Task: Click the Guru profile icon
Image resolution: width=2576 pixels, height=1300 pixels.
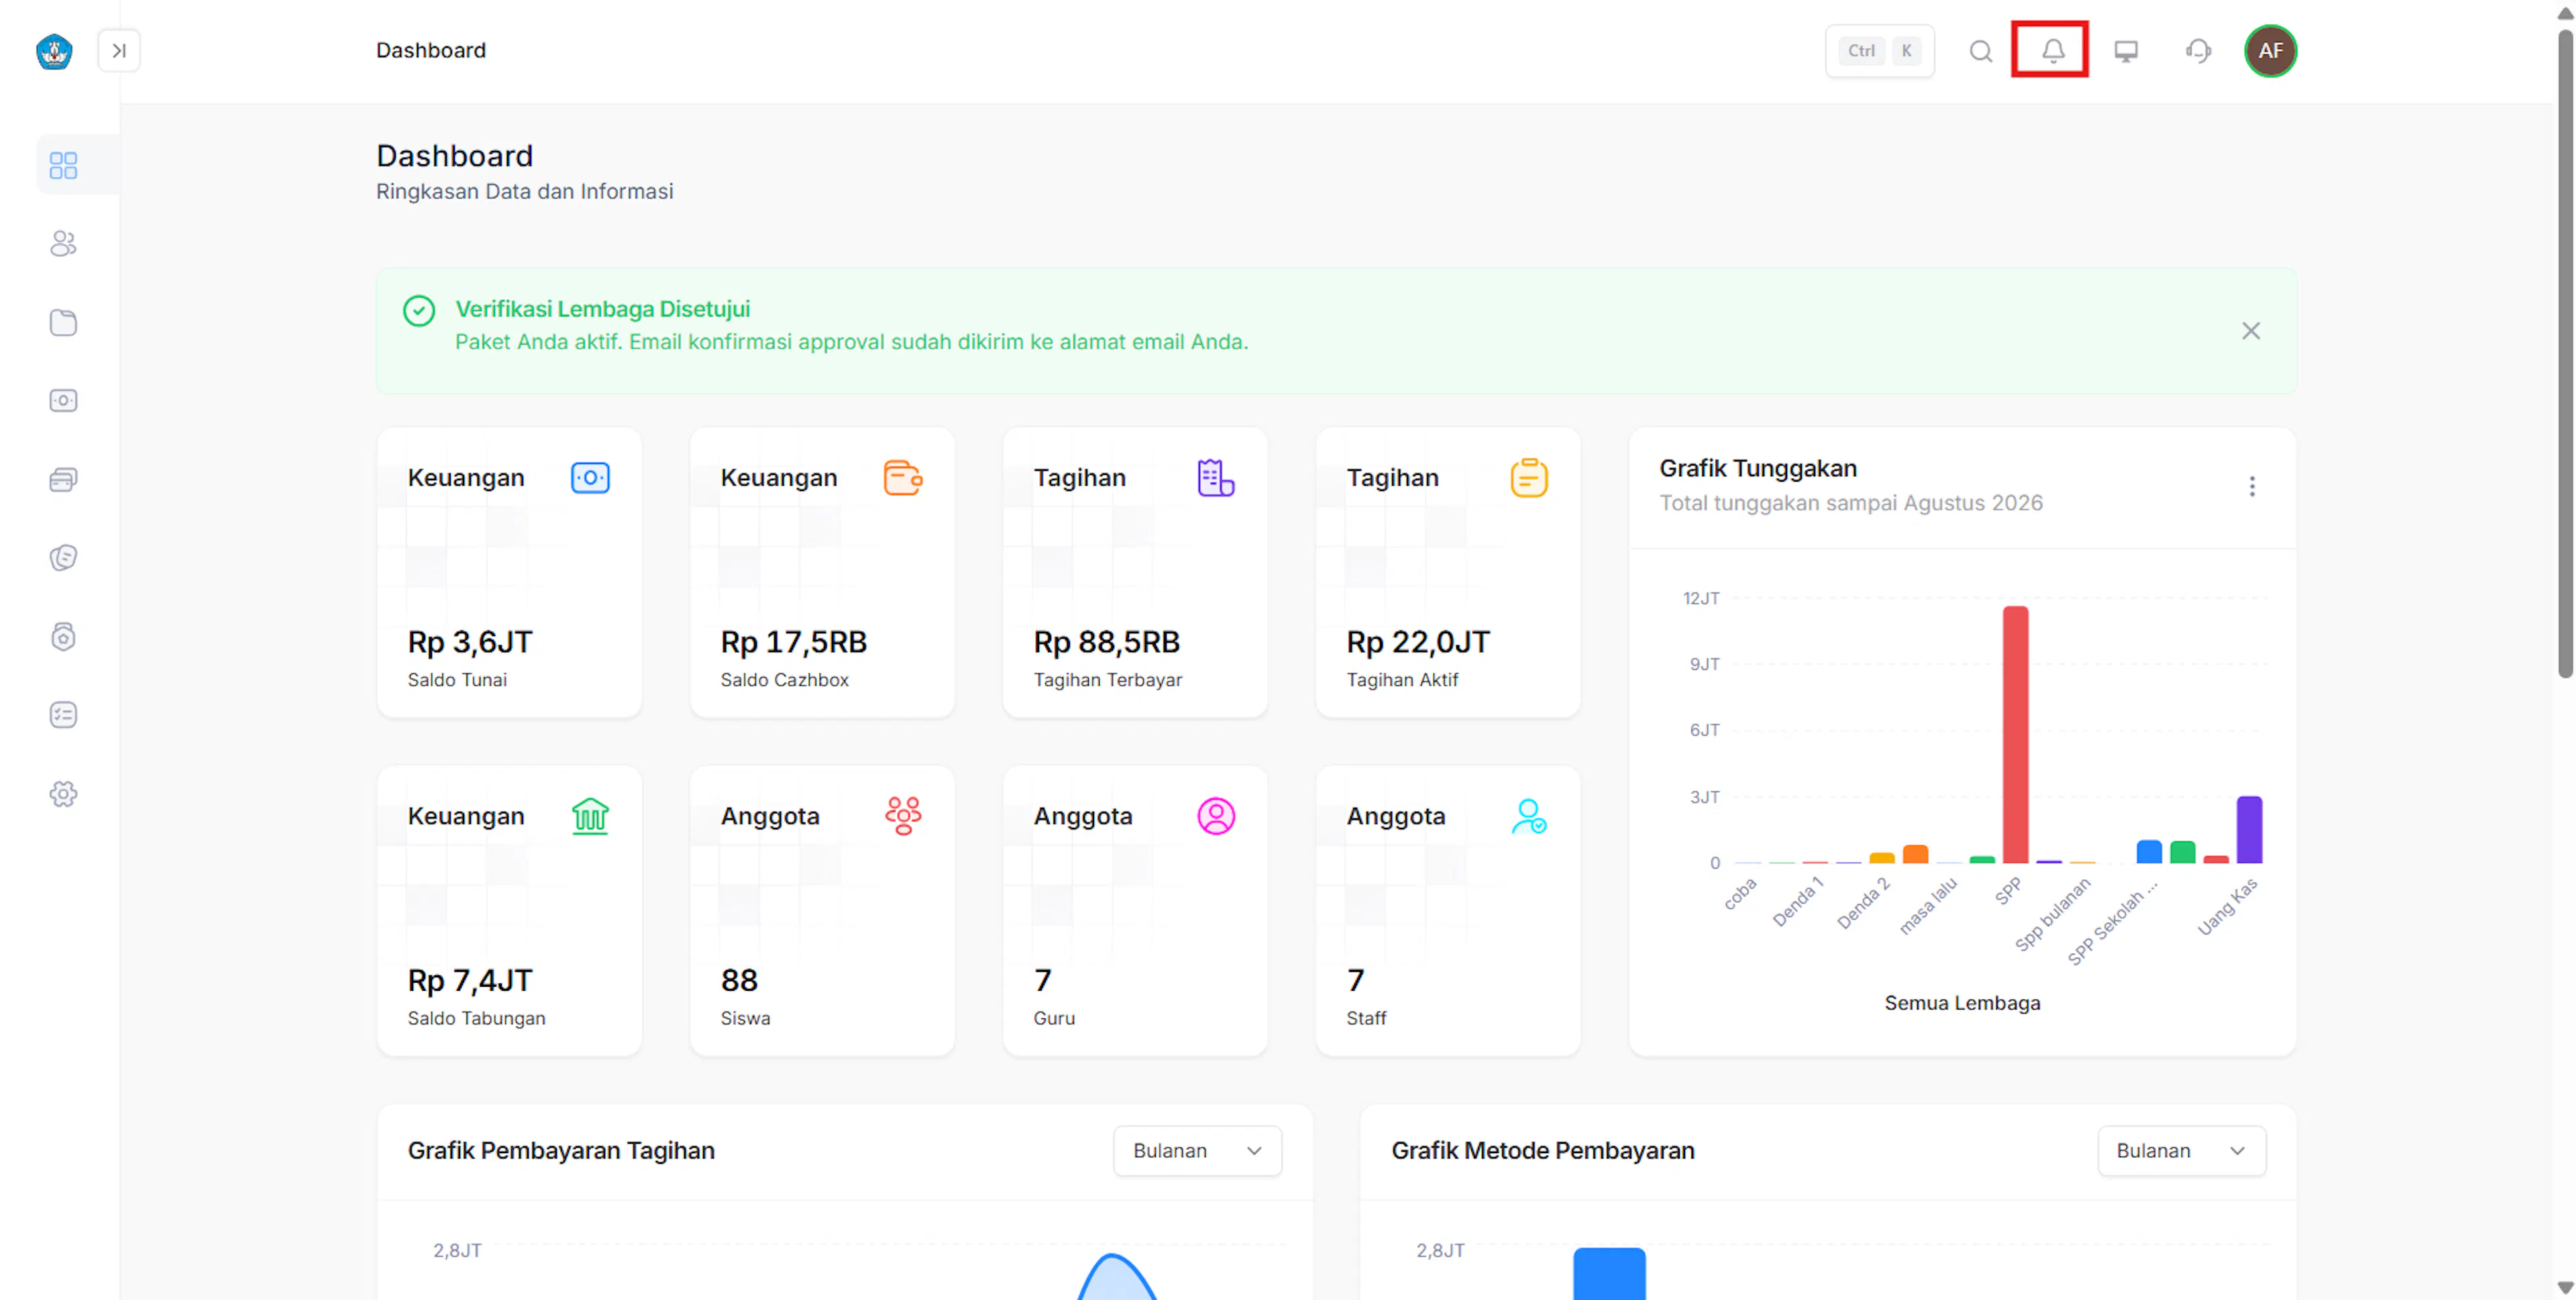Action: click(x=1216, y=816)
